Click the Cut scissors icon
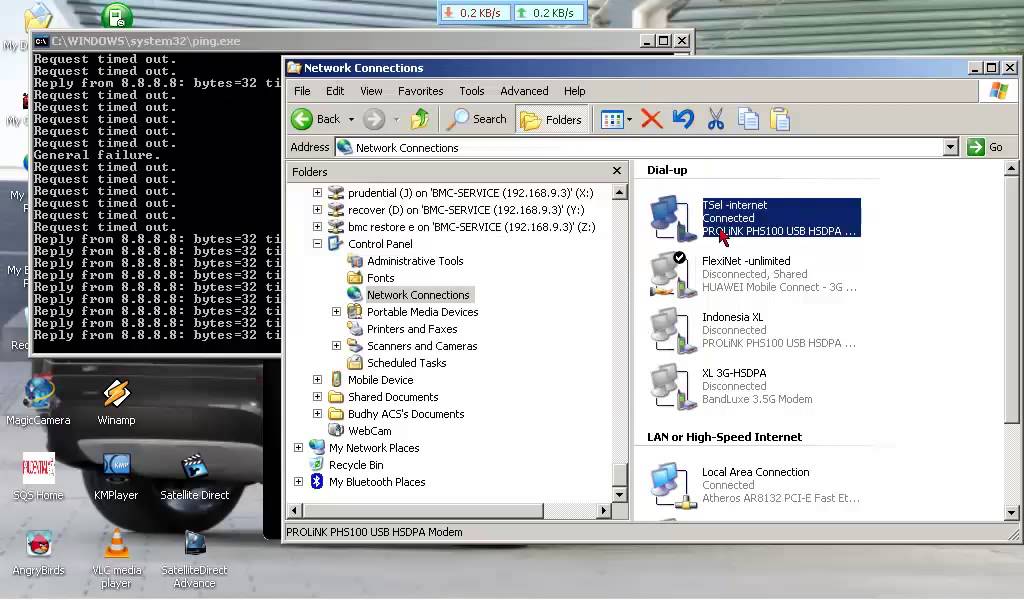This screenshot has width=1024, height=600. 716,119
